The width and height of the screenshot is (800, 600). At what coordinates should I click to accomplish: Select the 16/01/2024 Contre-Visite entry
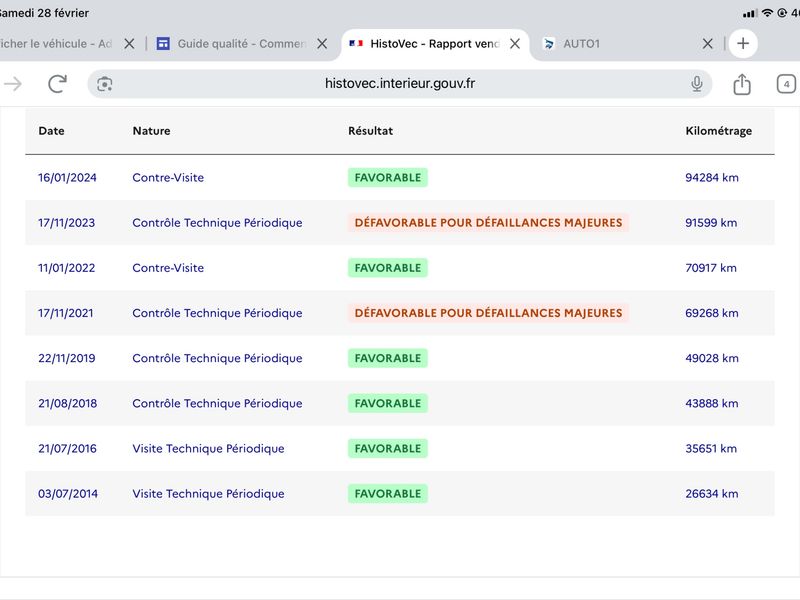(x=168, y=178)
